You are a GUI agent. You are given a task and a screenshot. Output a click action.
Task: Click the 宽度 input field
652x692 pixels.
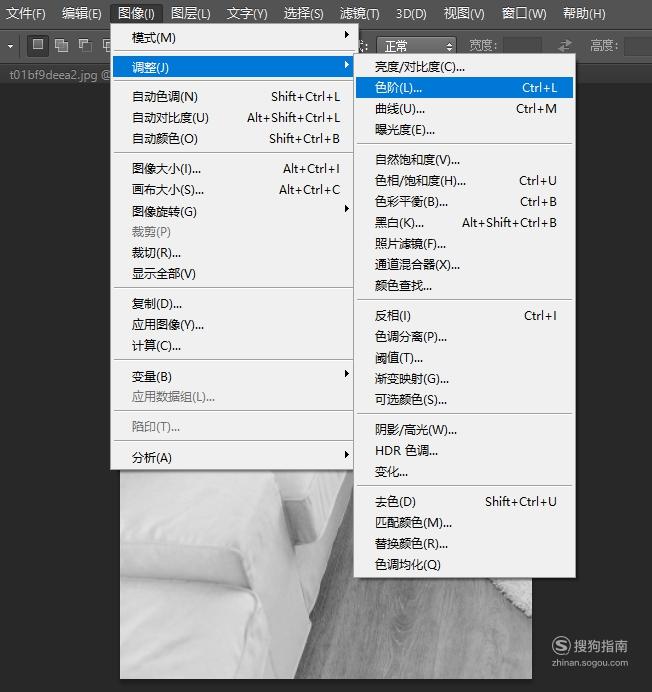(522, 45)
